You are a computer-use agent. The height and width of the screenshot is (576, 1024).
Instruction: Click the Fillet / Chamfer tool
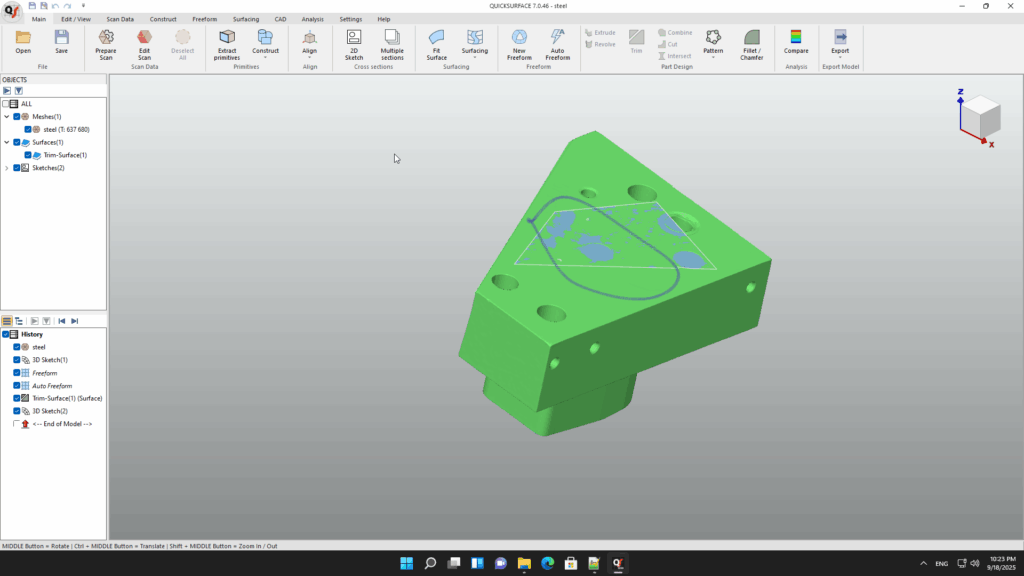pyautogui.click(x=752, y=37)
